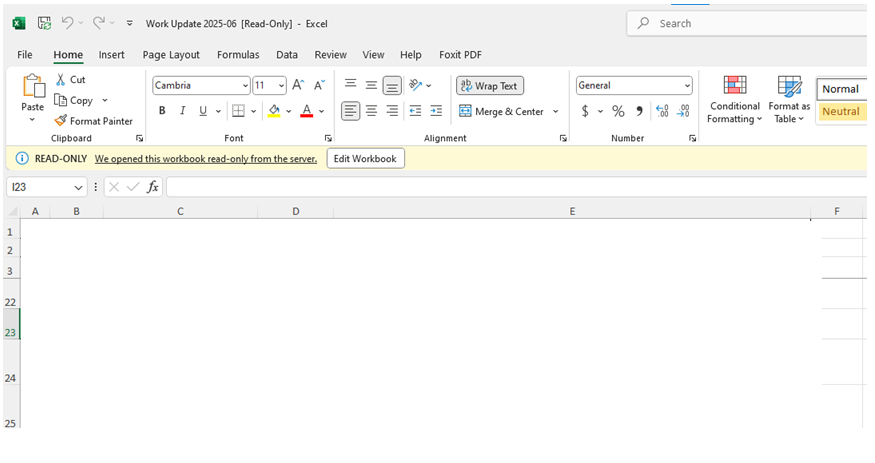Screen dimensions: 875x463
Task: Undo the last action
Action: pyautogui.click(x=68, y=23)
